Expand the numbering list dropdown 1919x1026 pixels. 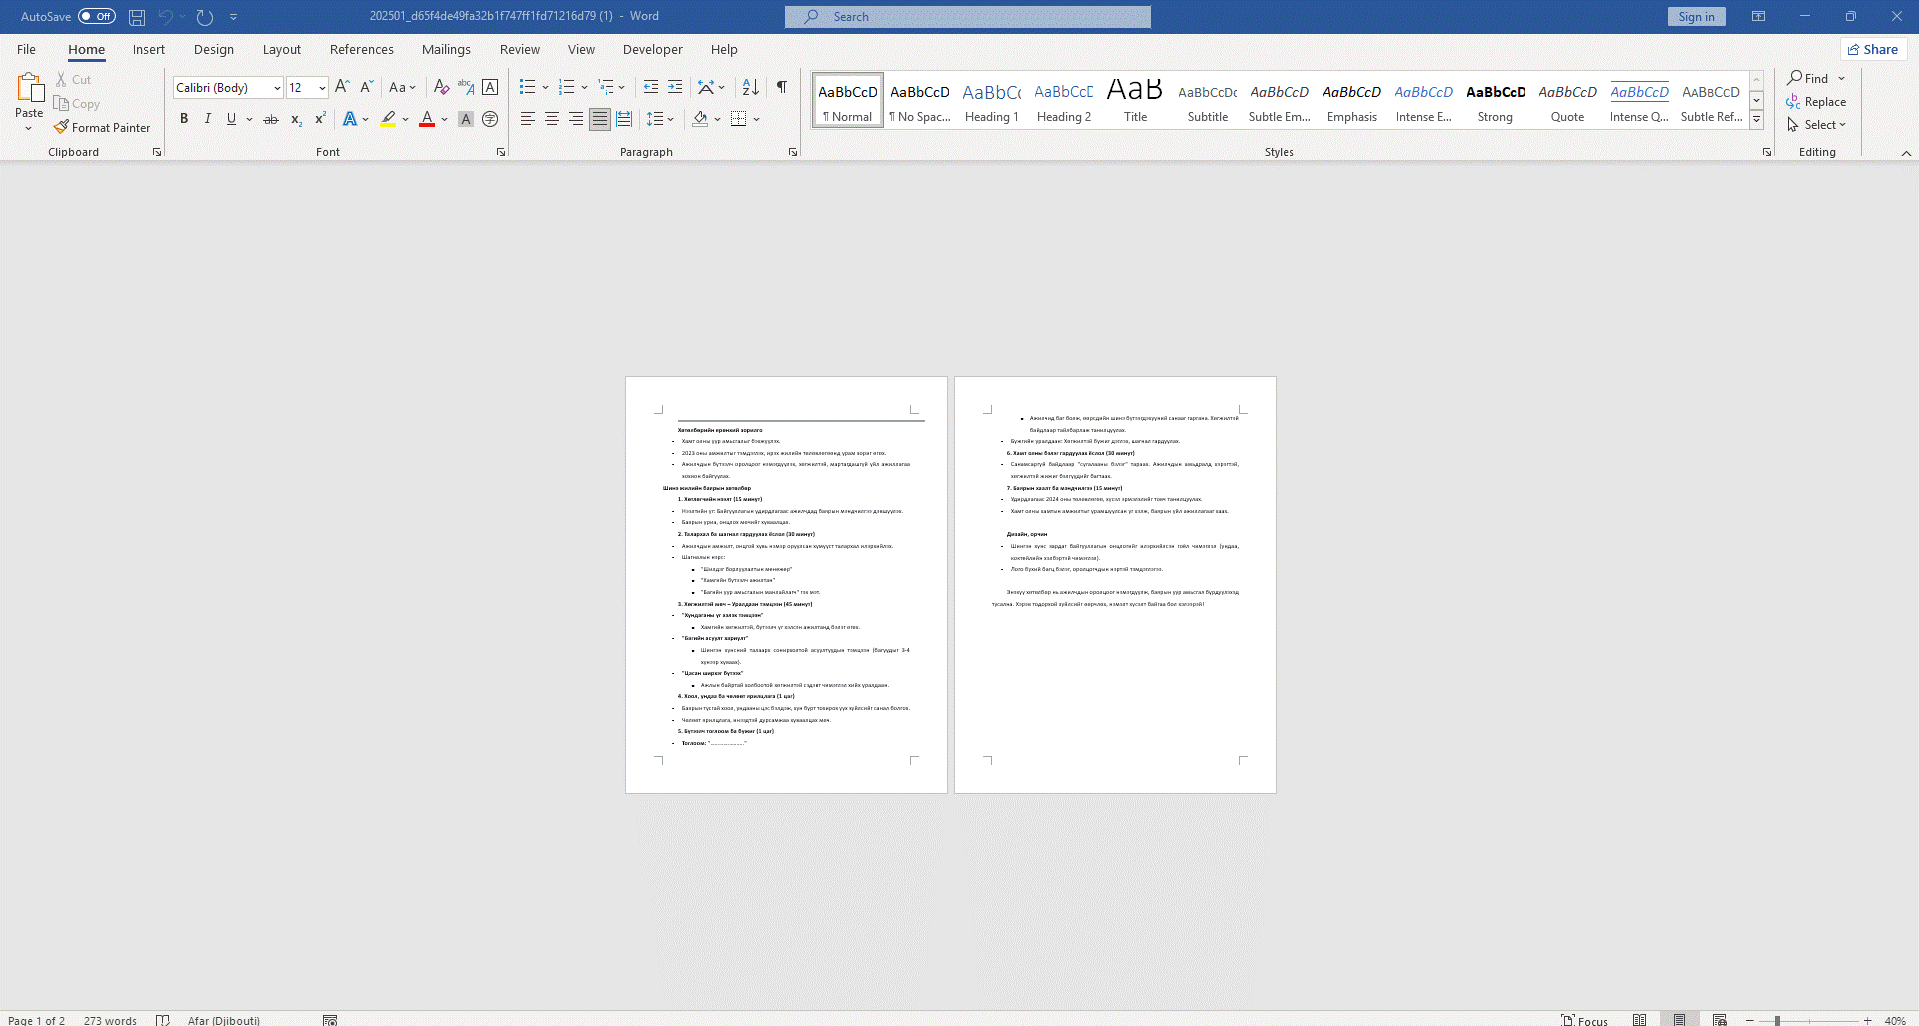(584, 88)
